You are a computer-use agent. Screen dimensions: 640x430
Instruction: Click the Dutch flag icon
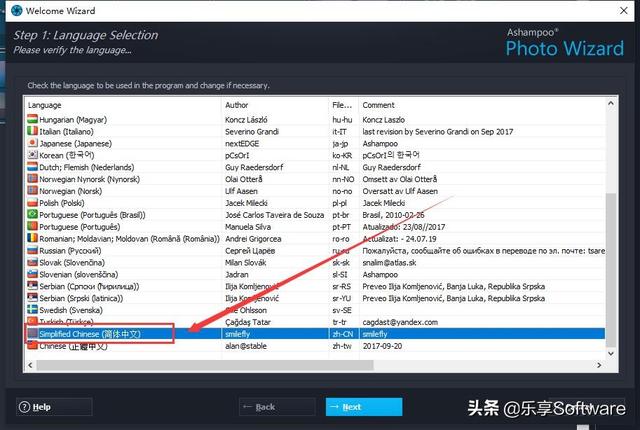coord(32,167)
